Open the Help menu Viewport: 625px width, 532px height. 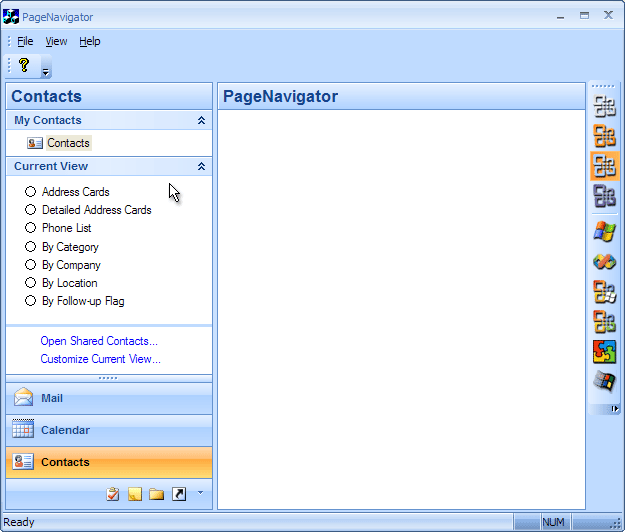[x=90, y=41]
